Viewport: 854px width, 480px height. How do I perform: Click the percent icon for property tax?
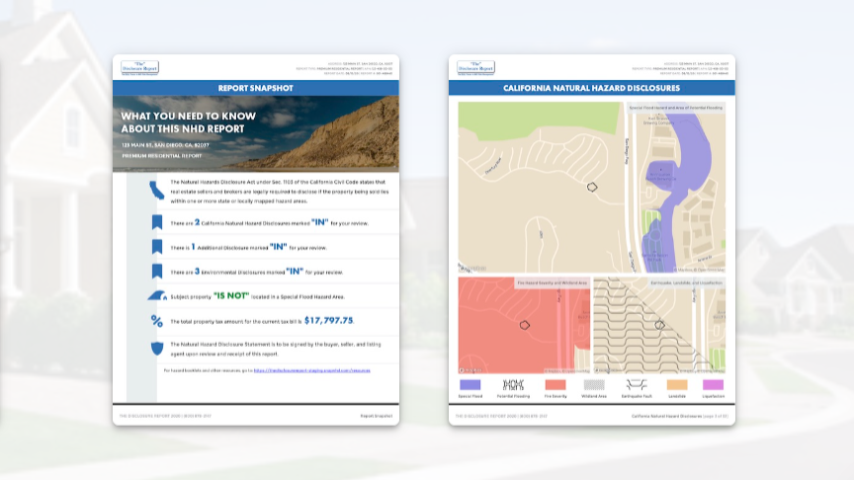coord(156,321)
